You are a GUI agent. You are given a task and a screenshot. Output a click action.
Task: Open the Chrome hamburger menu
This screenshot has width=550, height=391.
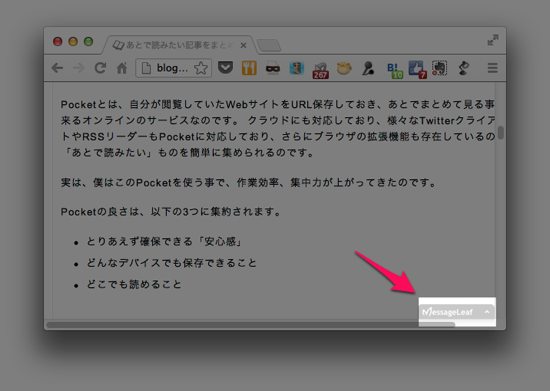492,68
